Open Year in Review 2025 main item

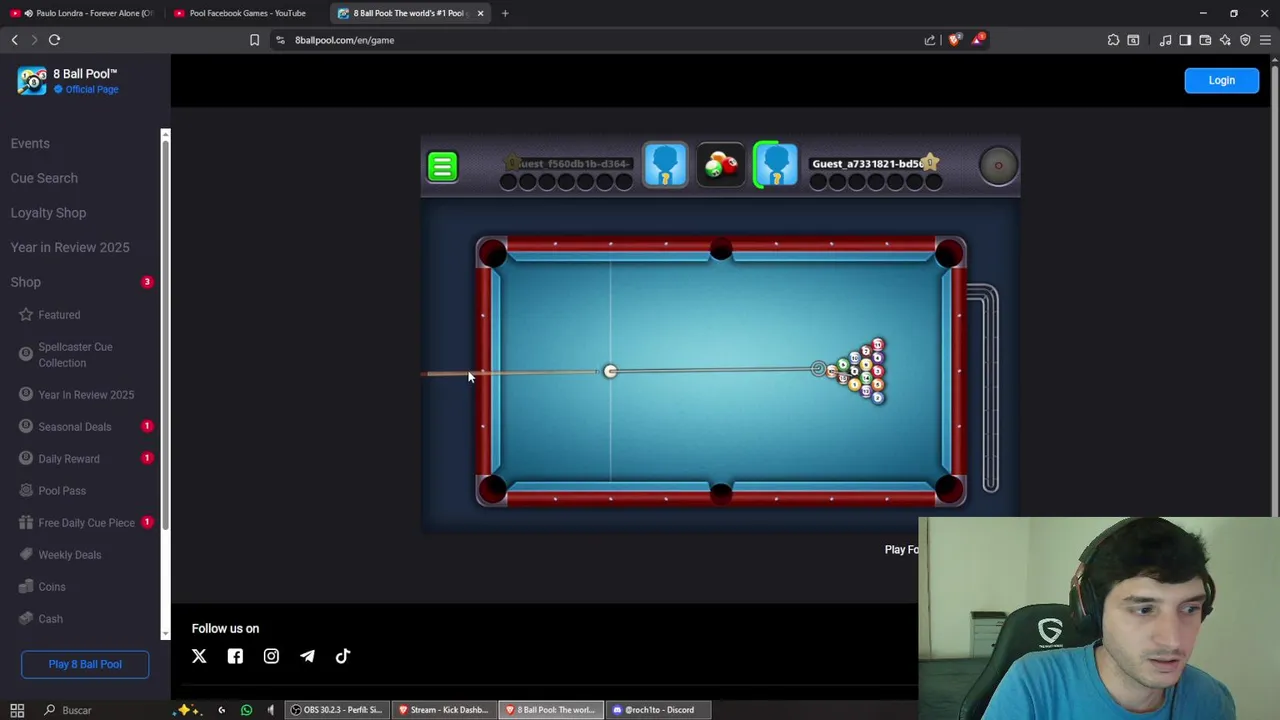70,247
